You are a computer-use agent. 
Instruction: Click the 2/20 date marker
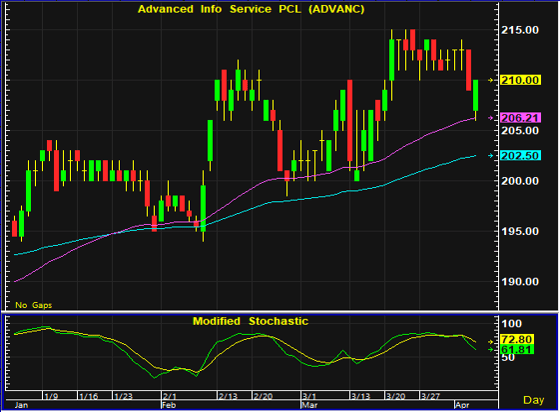coord(262,396)
